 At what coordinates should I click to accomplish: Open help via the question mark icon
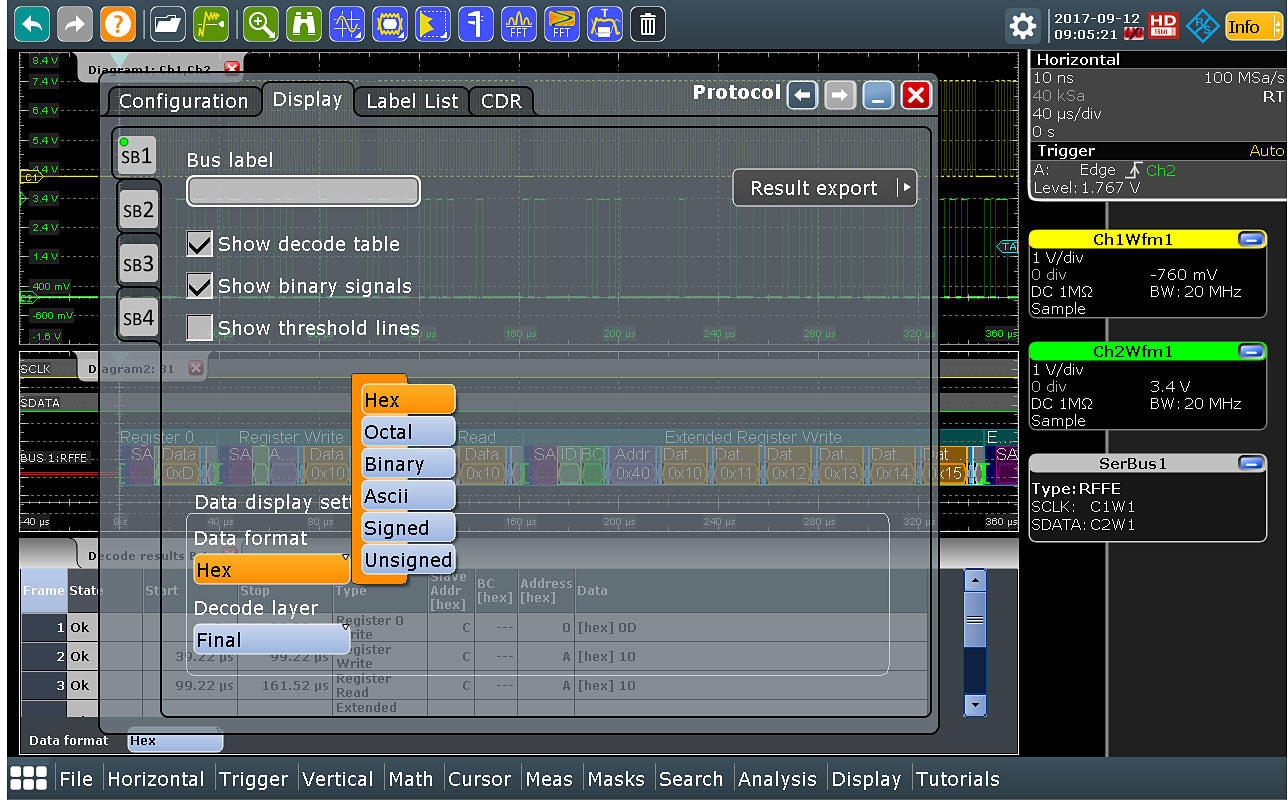[117, 23]
